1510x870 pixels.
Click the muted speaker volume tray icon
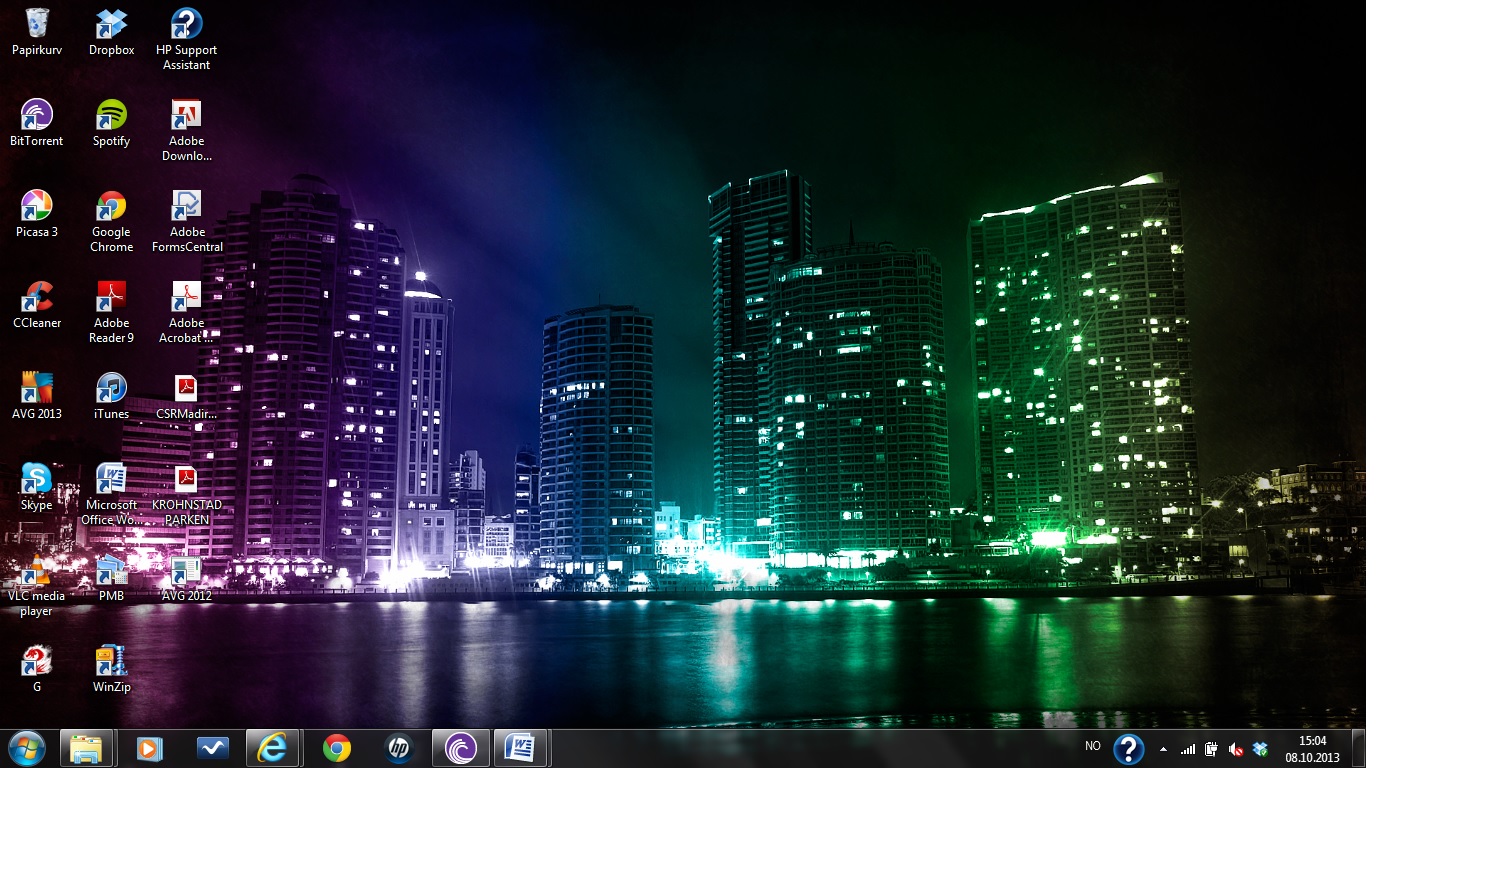[1236, 749]
